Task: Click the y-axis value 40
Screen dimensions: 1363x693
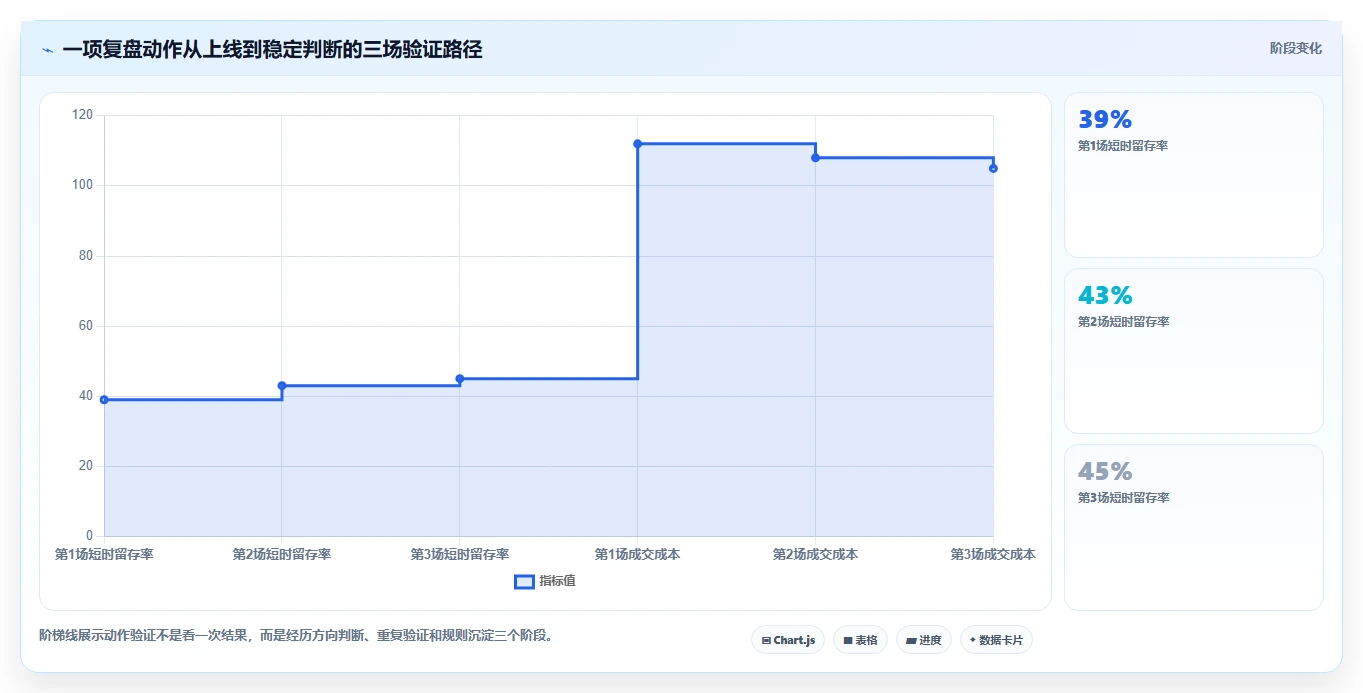Action: 87,396
